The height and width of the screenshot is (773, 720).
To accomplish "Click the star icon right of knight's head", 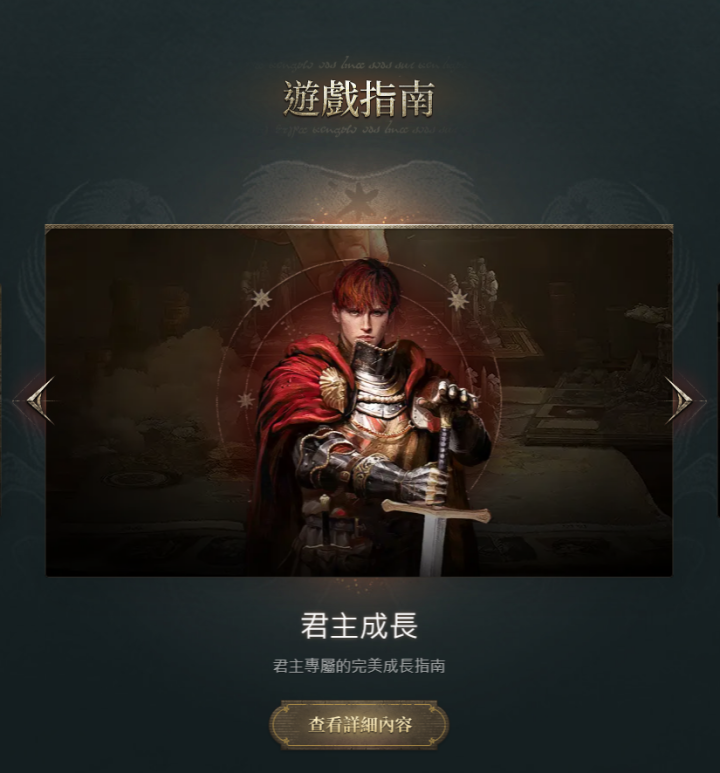I will coord(458,299).
